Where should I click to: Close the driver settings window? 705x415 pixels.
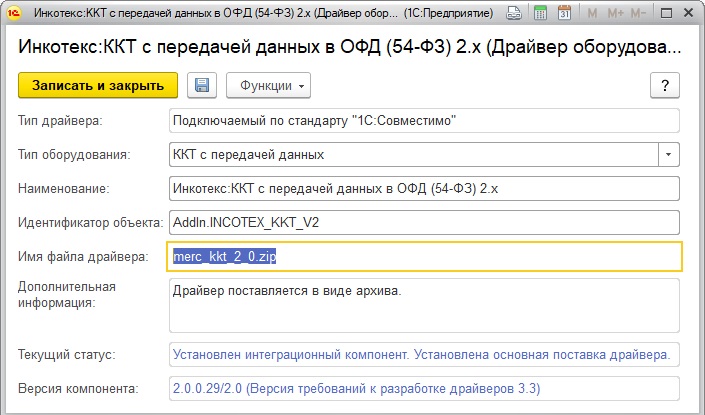pos(688,13)
